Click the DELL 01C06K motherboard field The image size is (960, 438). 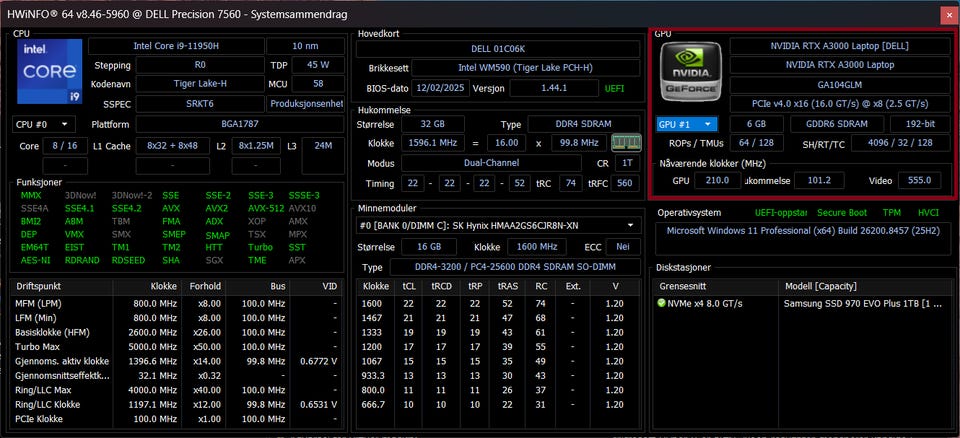[x=498, y=49]
